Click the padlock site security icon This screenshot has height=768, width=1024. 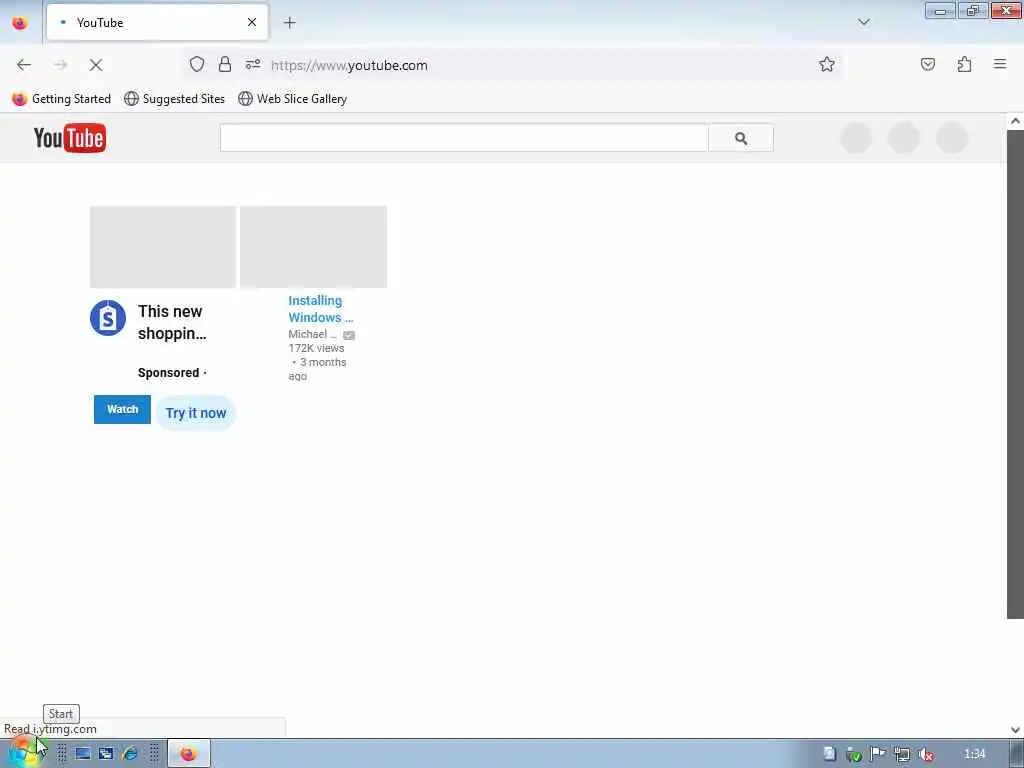225,64
